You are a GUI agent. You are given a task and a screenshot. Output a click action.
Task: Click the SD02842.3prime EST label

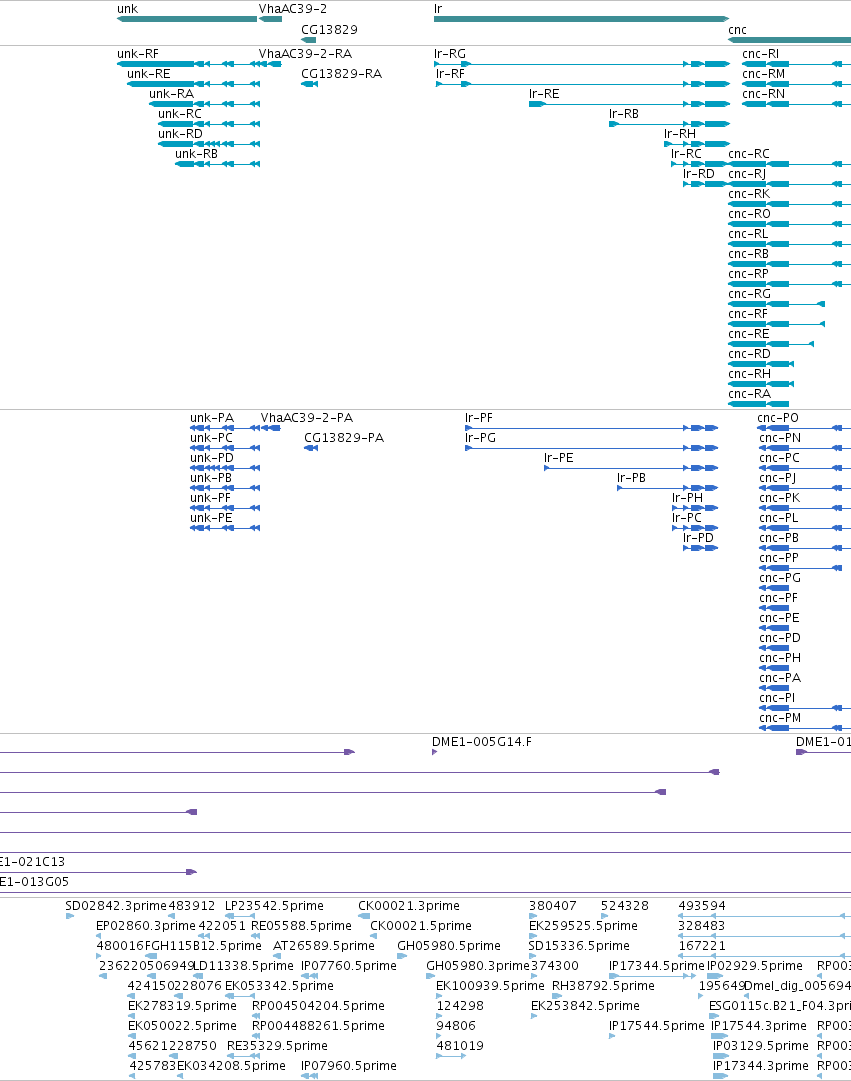click(116, 906)
